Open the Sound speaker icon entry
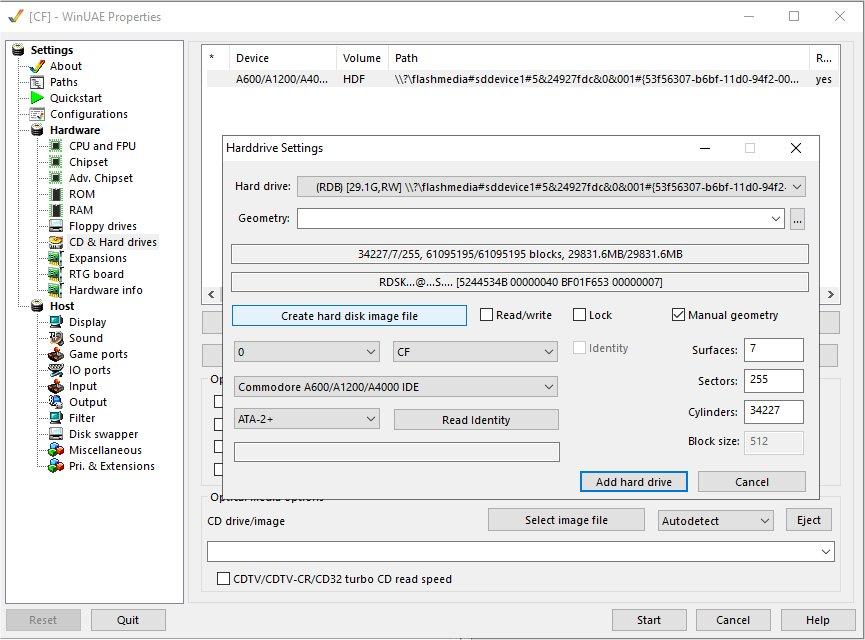865x640 pixels. (x=56, y=338)
